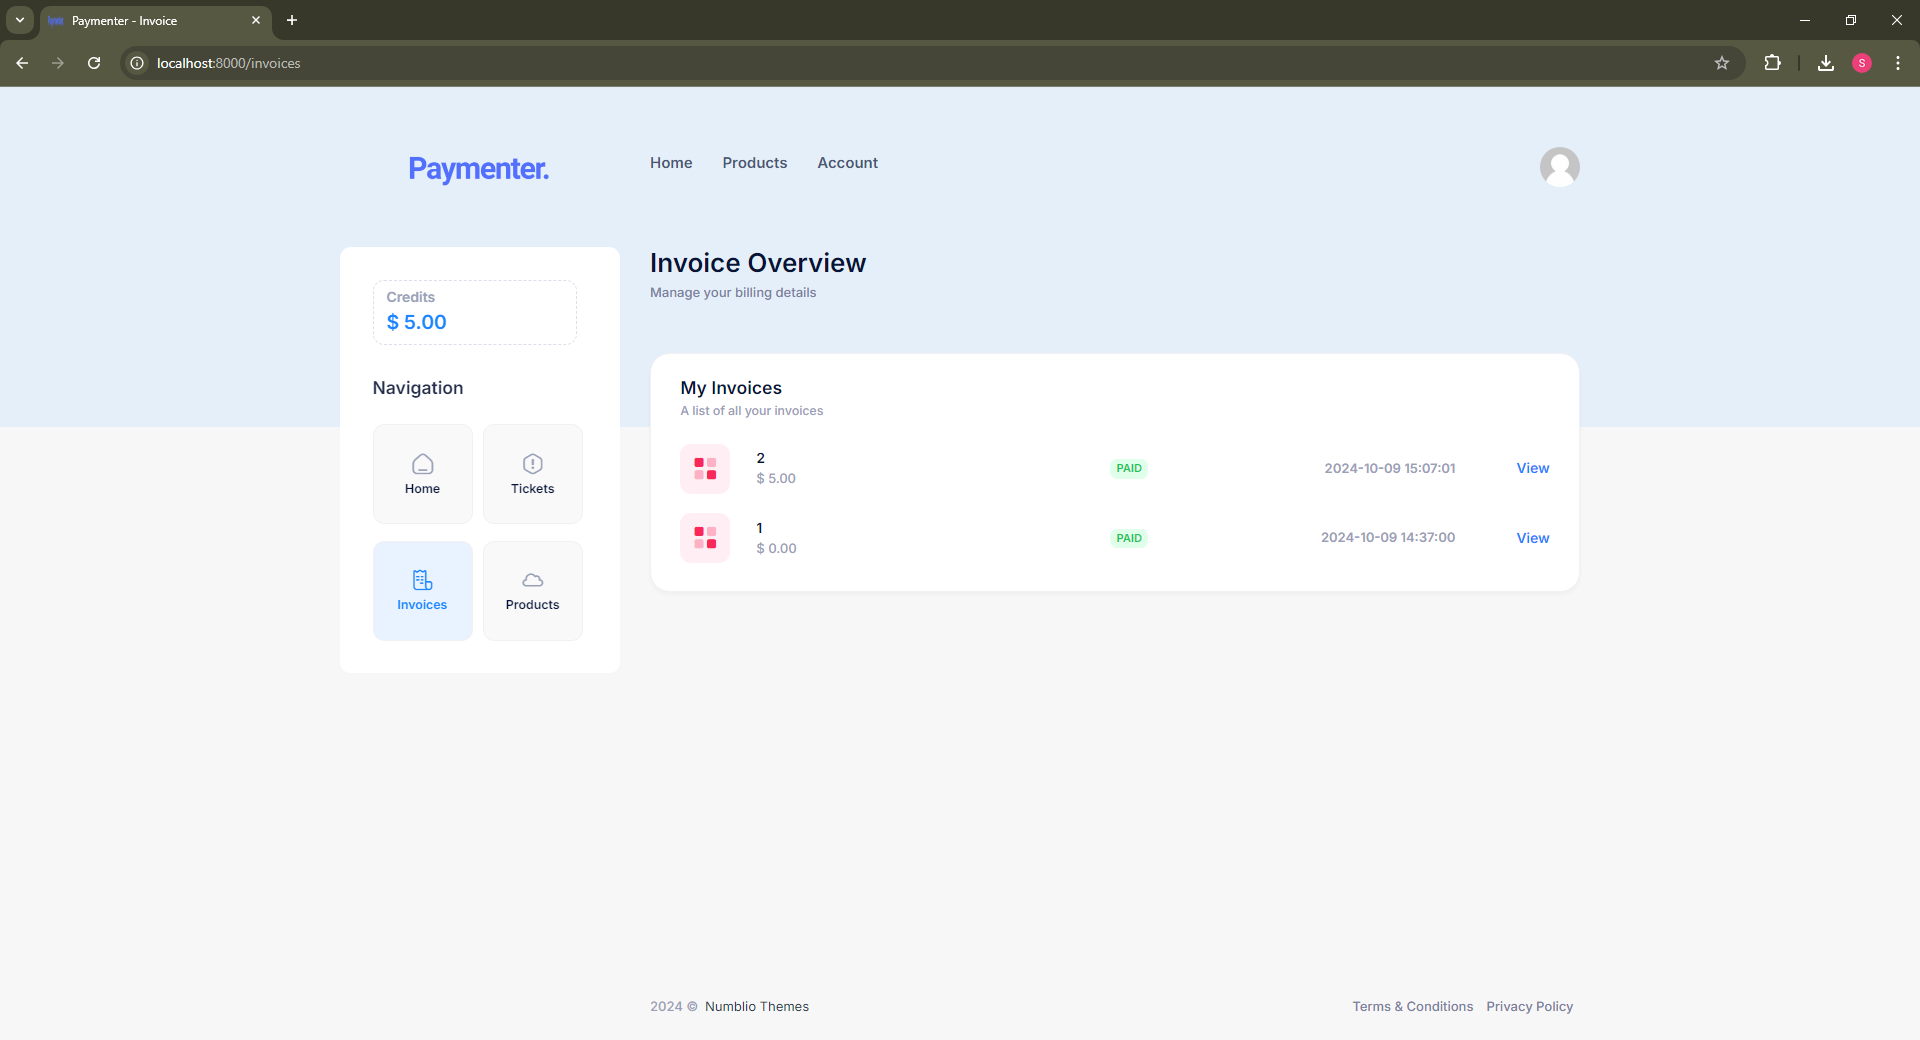Open a new browser tab
The height and width of the screenshot is (1040, 1920).
[x=292, y=20]
